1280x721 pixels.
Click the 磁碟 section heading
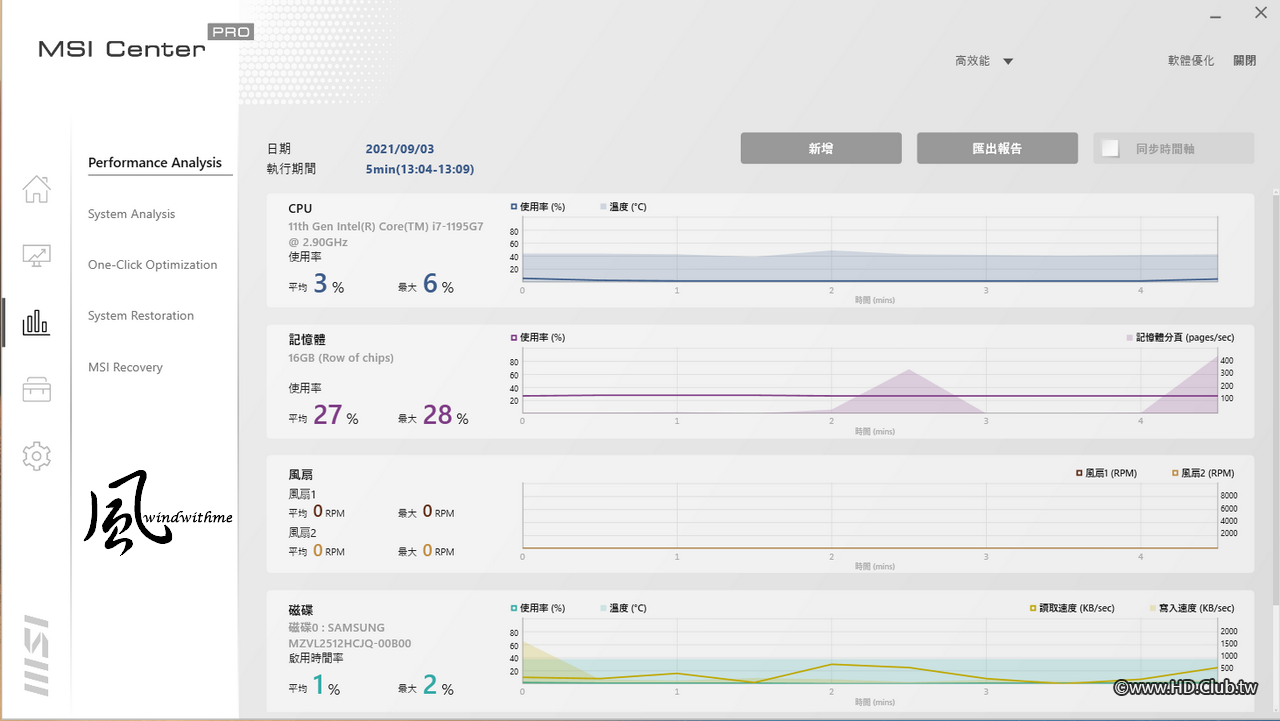pyautogui.click(x=301, y=610)
